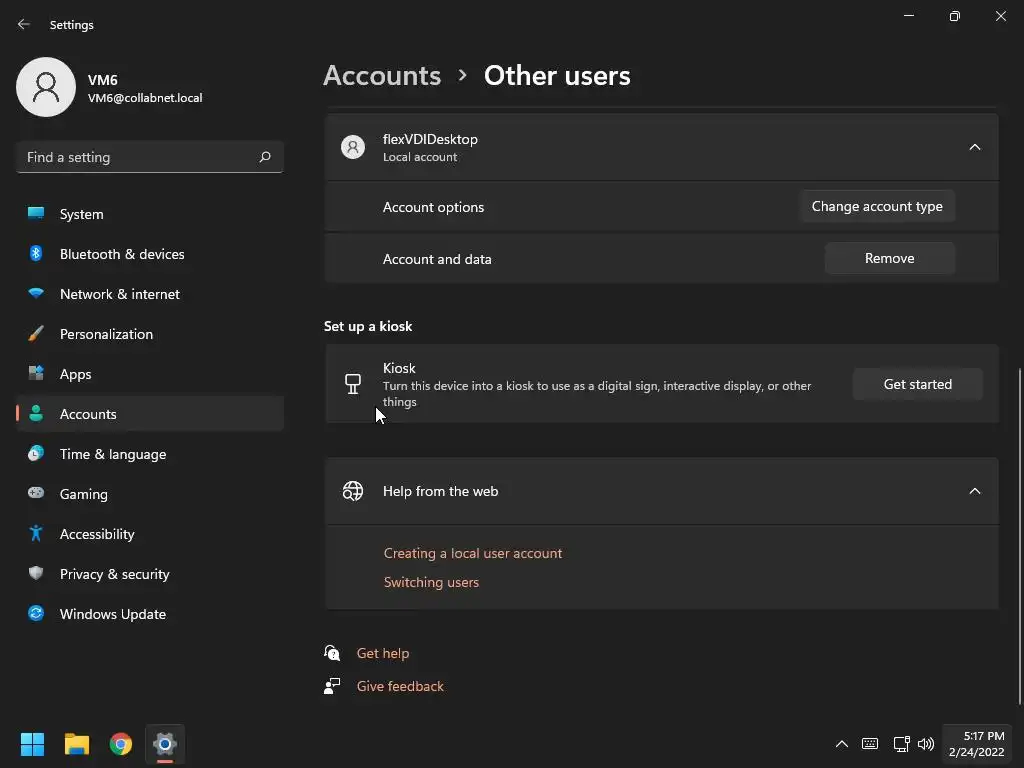1024x768 pixels.
Task: Click the Windows Start button
Action: pyautogui.click(x=33, y=744)
